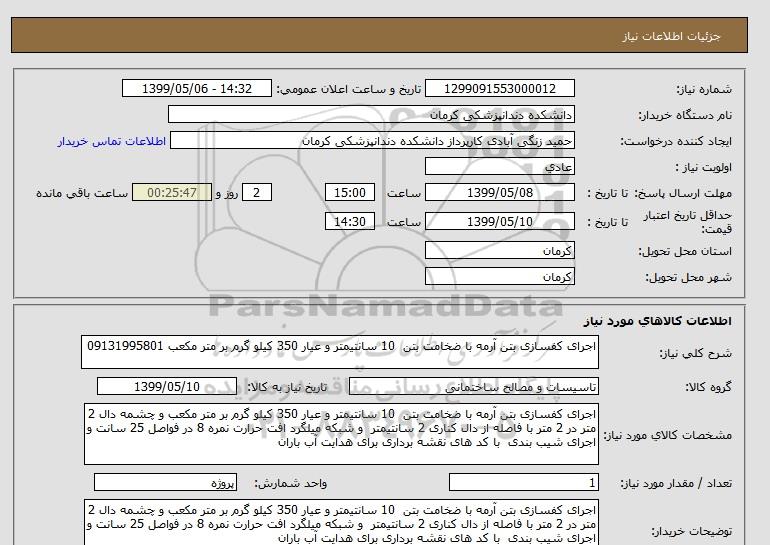Select the delivery city field کرمان

pyautogui.click(x=499, y=276)
